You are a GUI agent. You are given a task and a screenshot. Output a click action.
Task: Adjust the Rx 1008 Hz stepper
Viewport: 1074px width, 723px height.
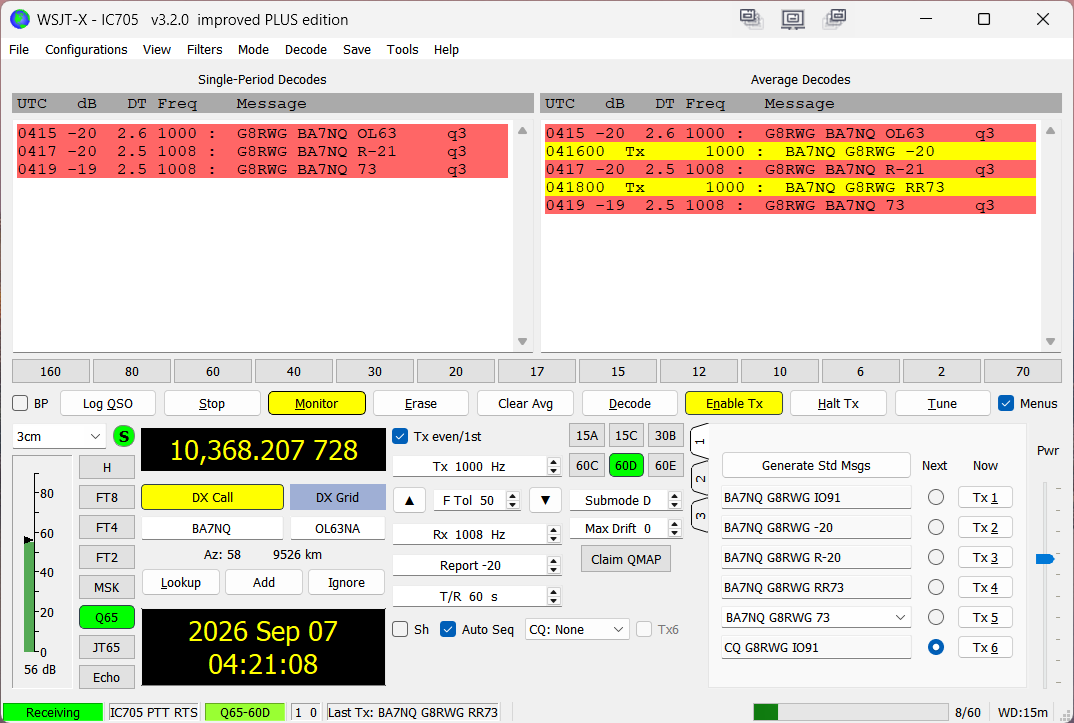point(553,534)
